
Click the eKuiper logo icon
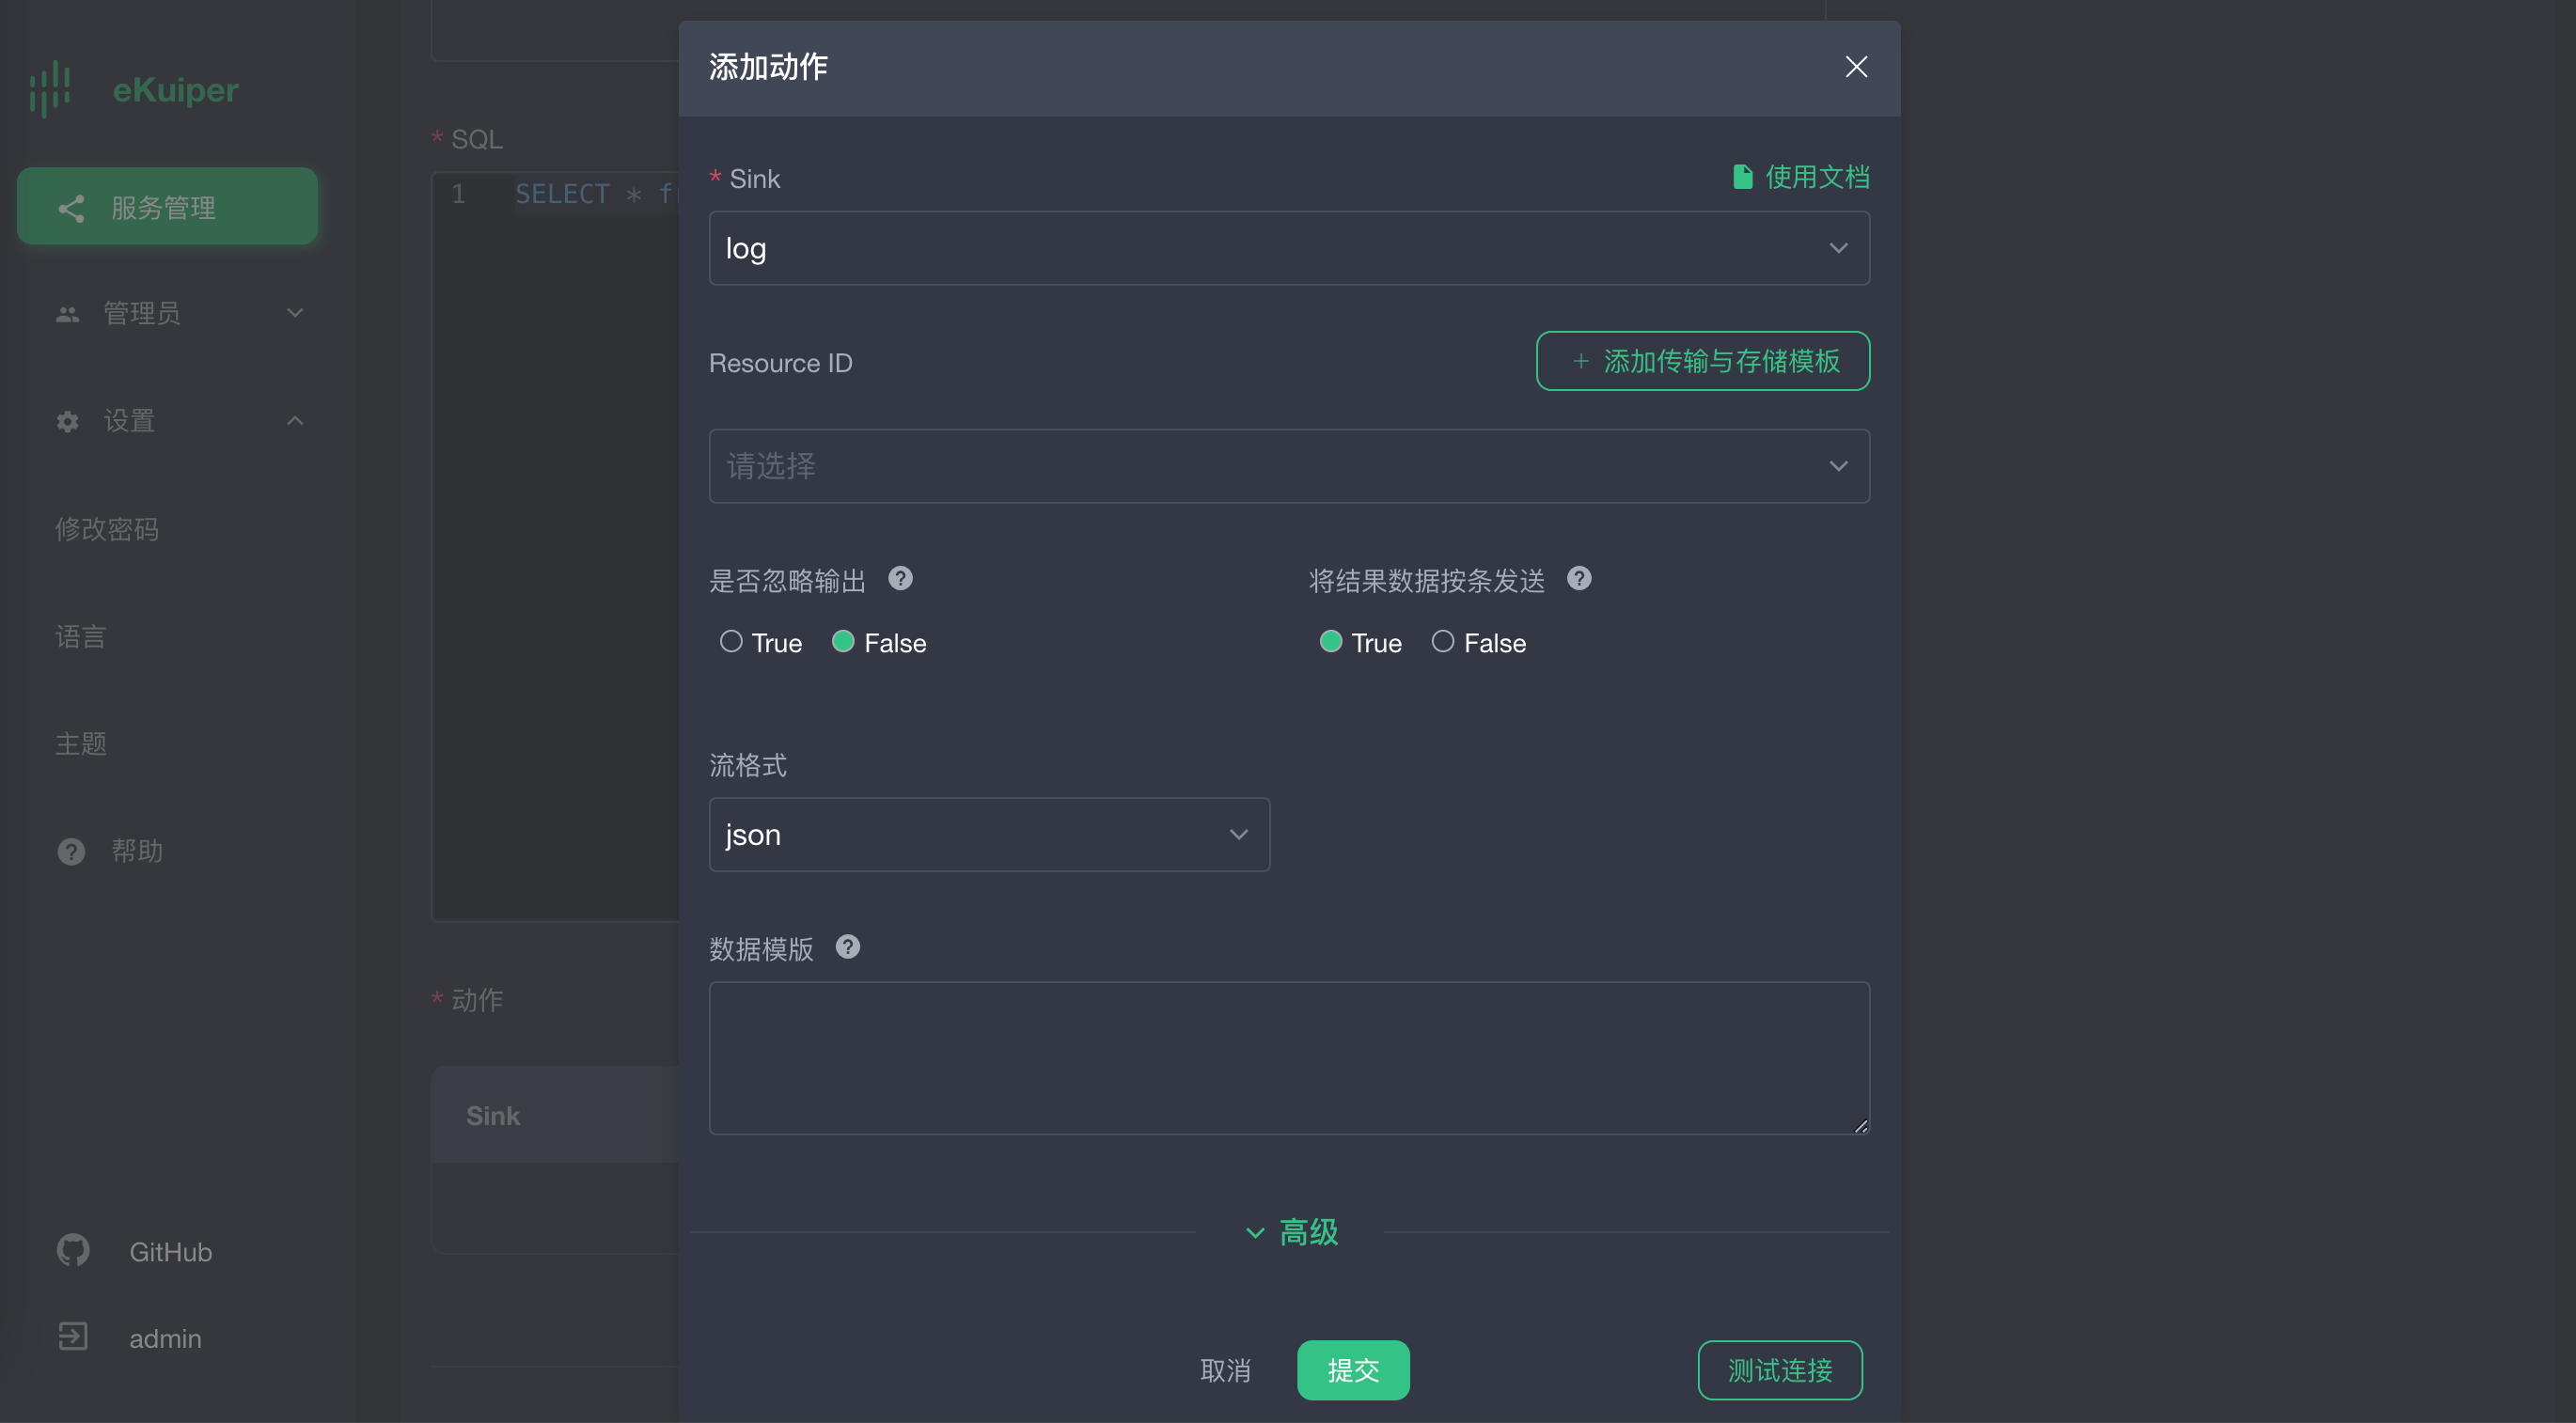click(x=50, y=89)
